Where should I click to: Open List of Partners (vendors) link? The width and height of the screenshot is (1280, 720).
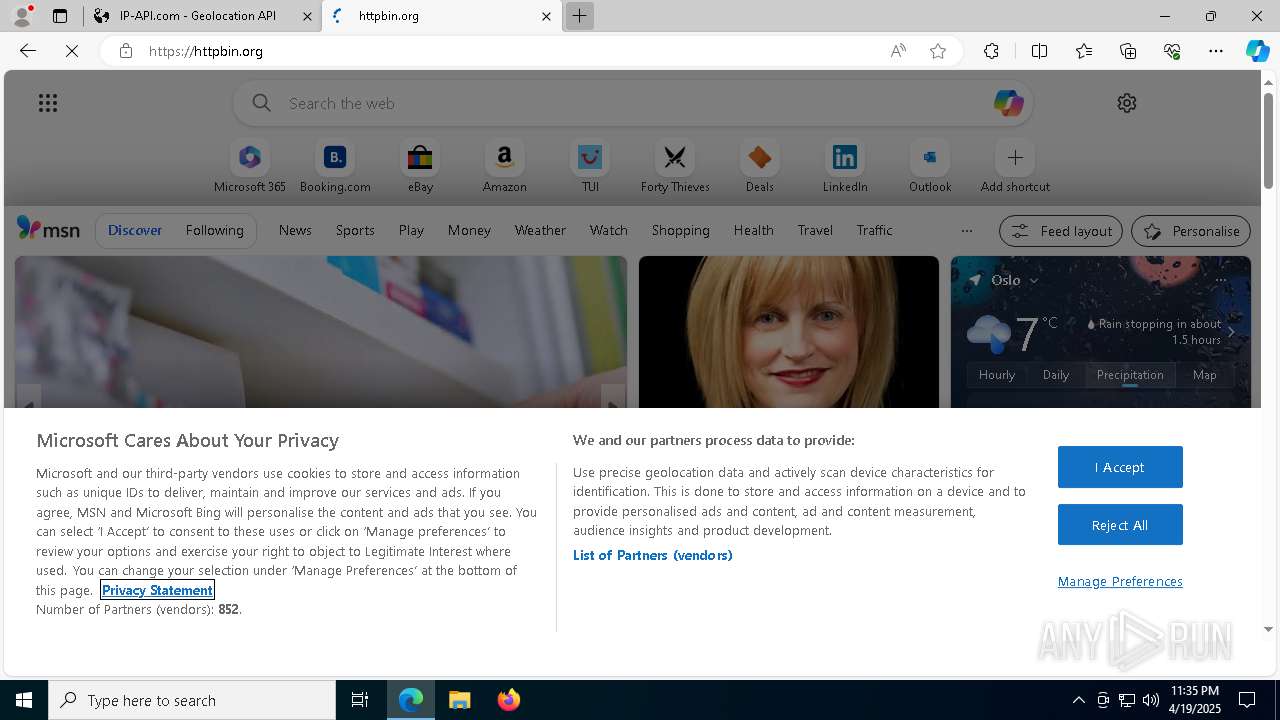(x=652, y=555)
